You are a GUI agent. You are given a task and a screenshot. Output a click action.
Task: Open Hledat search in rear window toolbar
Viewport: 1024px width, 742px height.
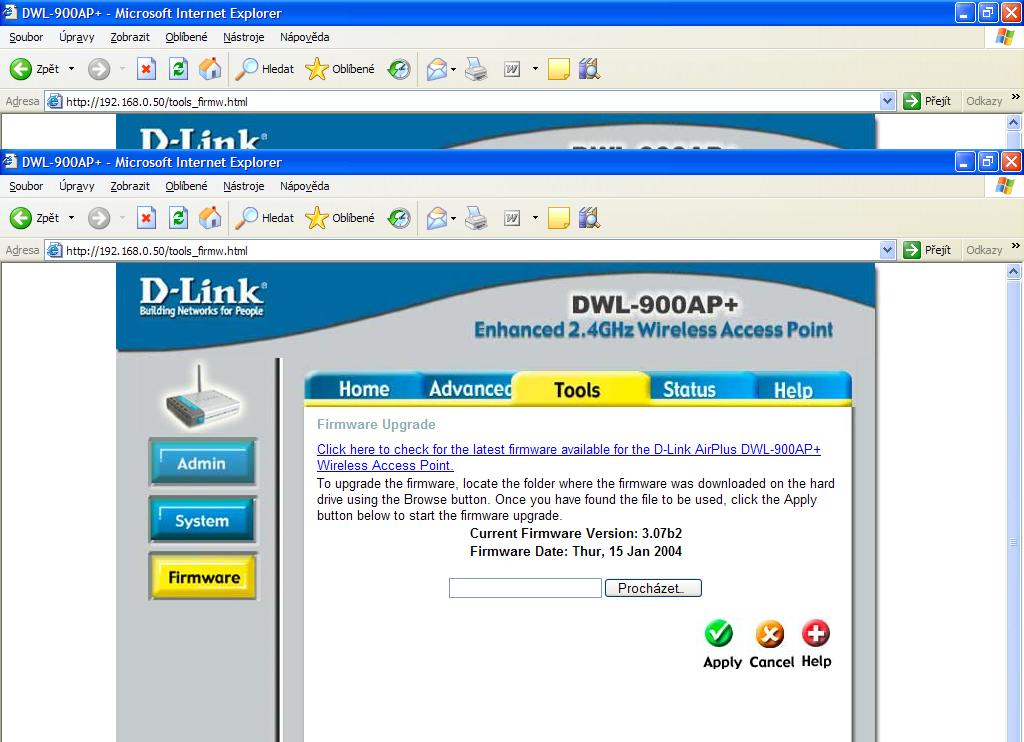click(x=264, y=69)
